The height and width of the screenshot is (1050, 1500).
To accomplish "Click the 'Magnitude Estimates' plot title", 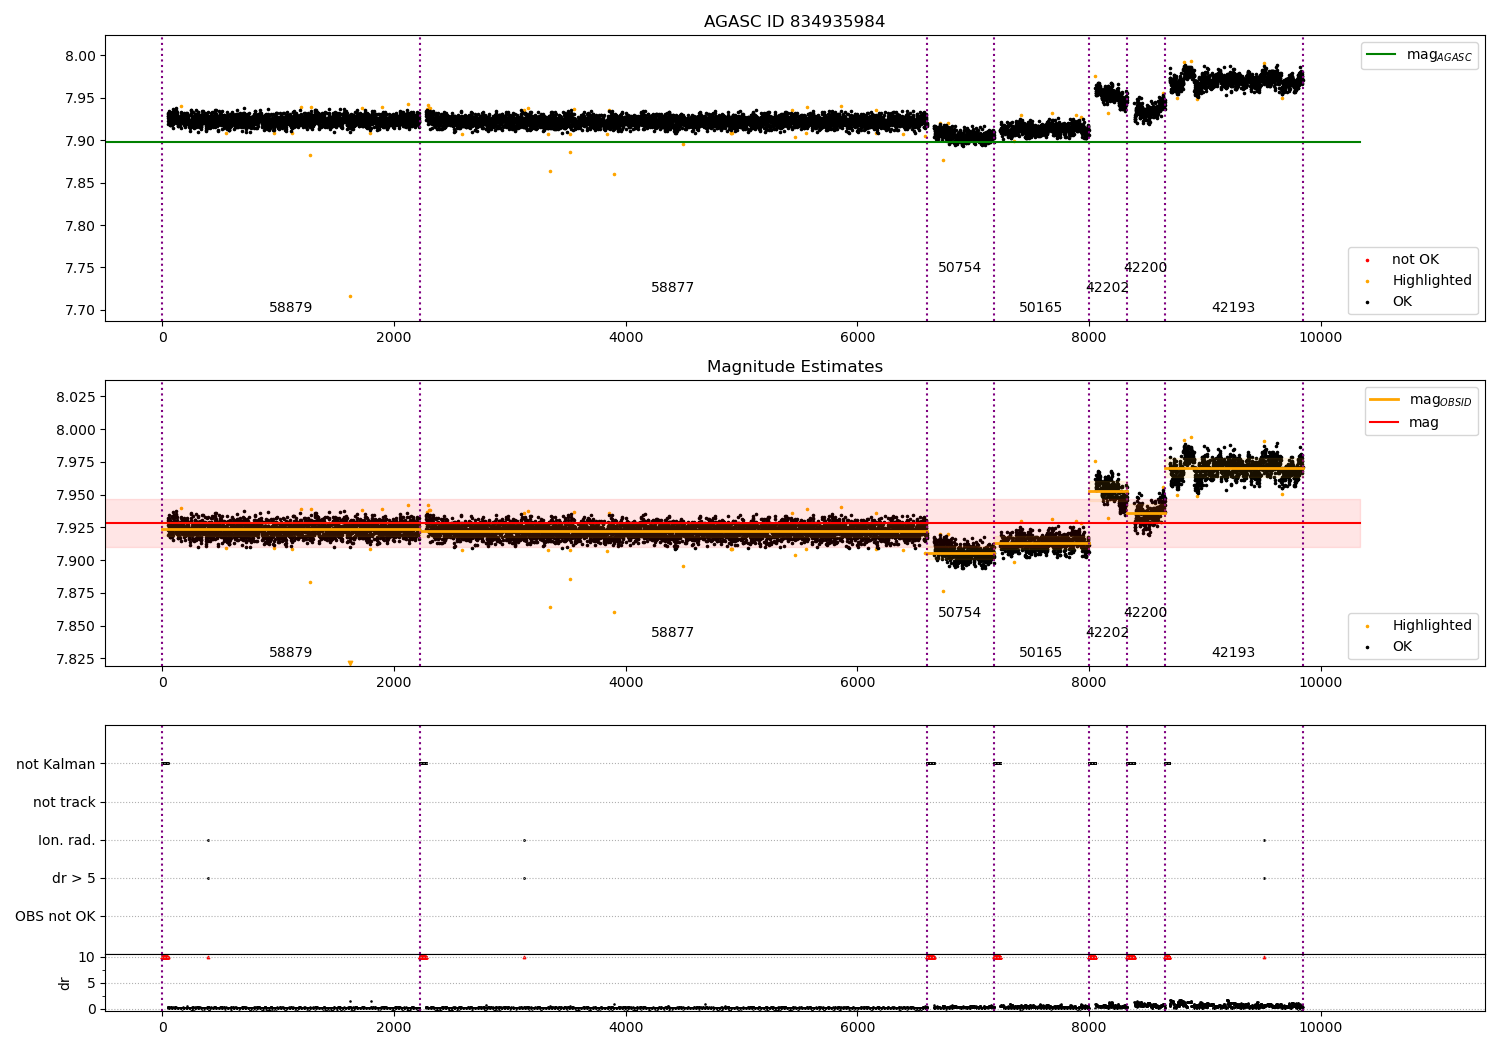I will [x=794, y=367].
